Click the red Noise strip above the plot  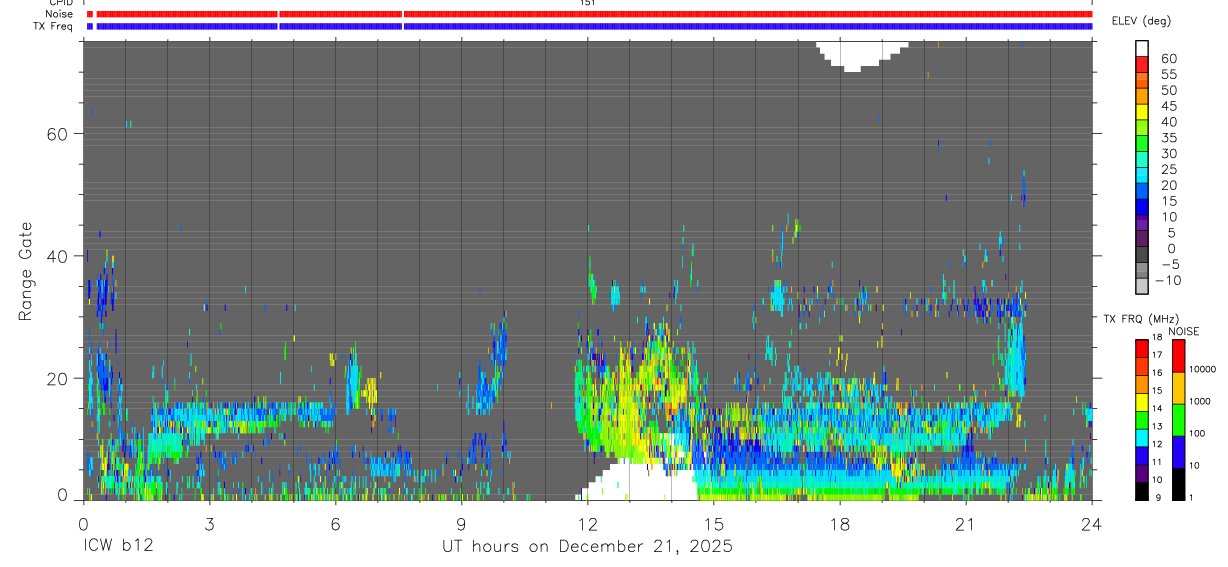[590, 14]
